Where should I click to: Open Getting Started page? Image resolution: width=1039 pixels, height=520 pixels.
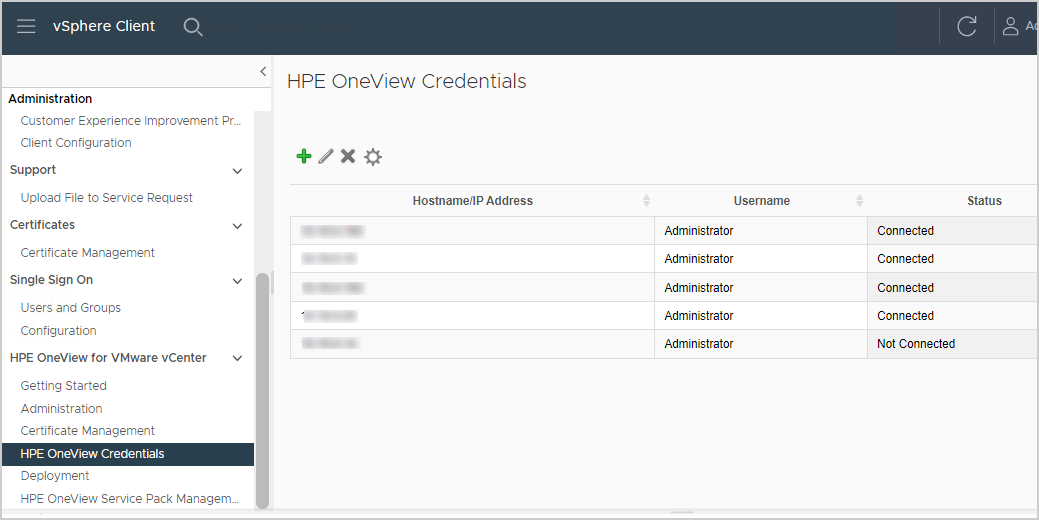tap(64, 386)
